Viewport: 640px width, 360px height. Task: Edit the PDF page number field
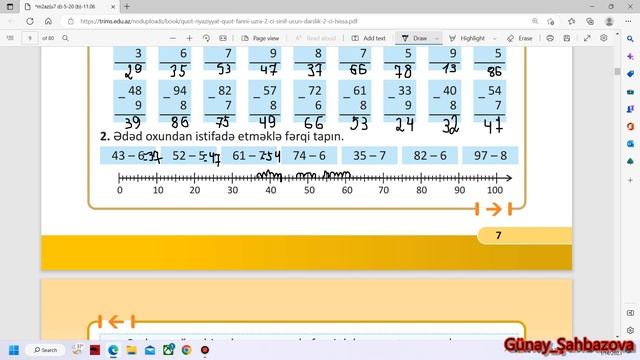tap(30, 38)
